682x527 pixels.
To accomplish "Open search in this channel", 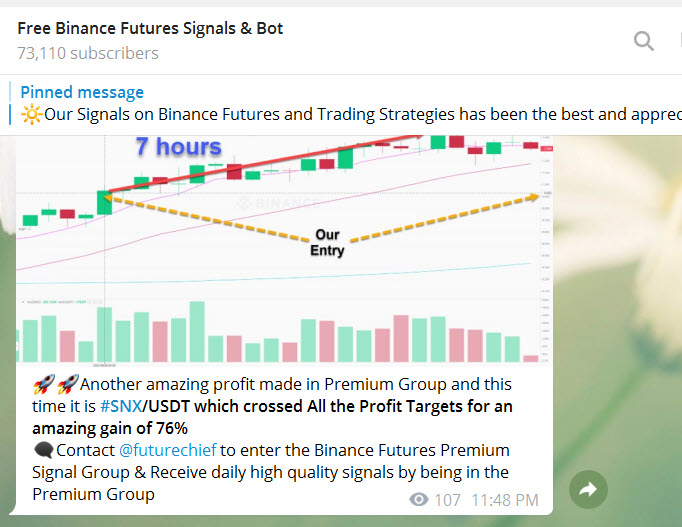I will pyautogui.click(x=644, y=40).
